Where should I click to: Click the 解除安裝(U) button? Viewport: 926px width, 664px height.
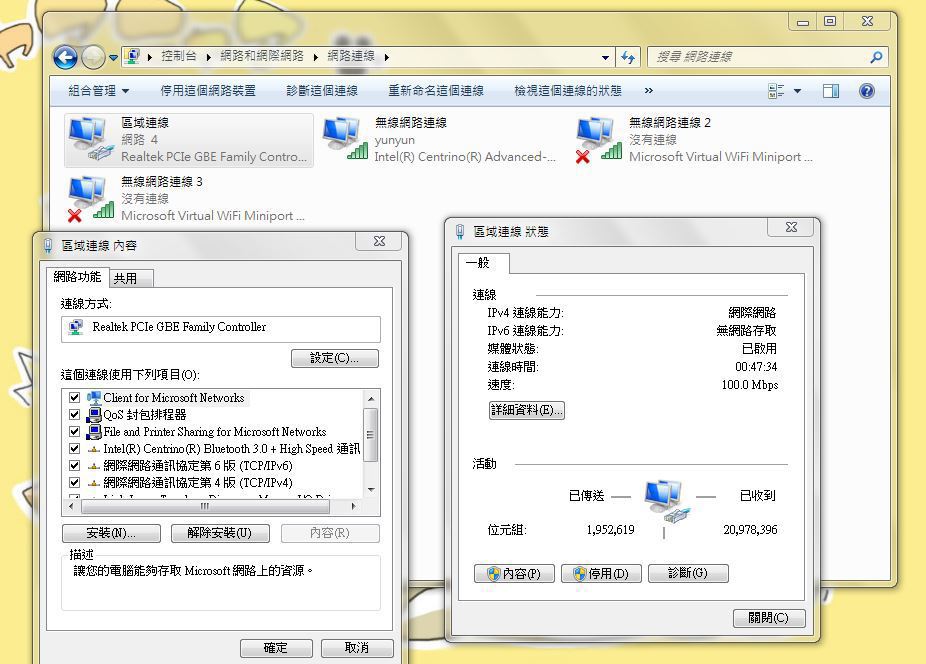pos(220,533)
